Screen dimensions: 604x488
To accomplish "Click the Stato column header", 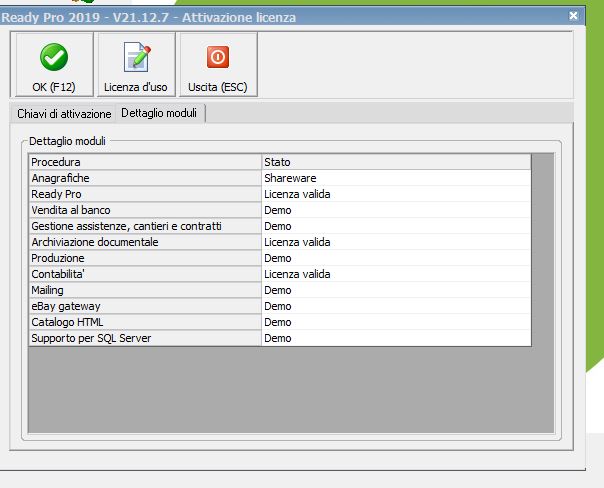I will point(396,162).
